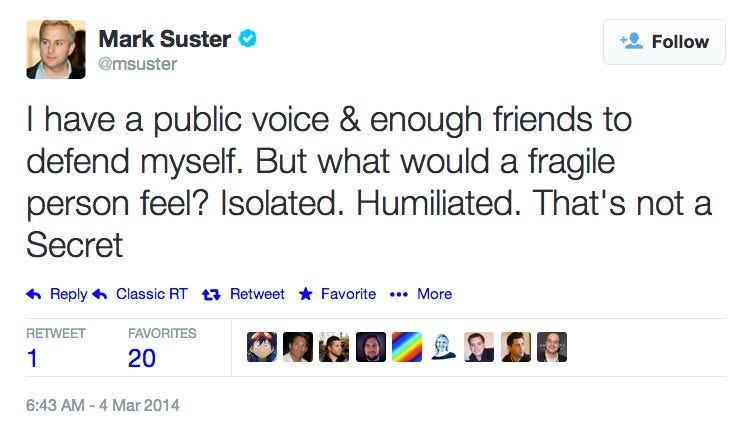745x431 pixels.
Task: Open the three-dots More icon
Action: tap(399, 295)
